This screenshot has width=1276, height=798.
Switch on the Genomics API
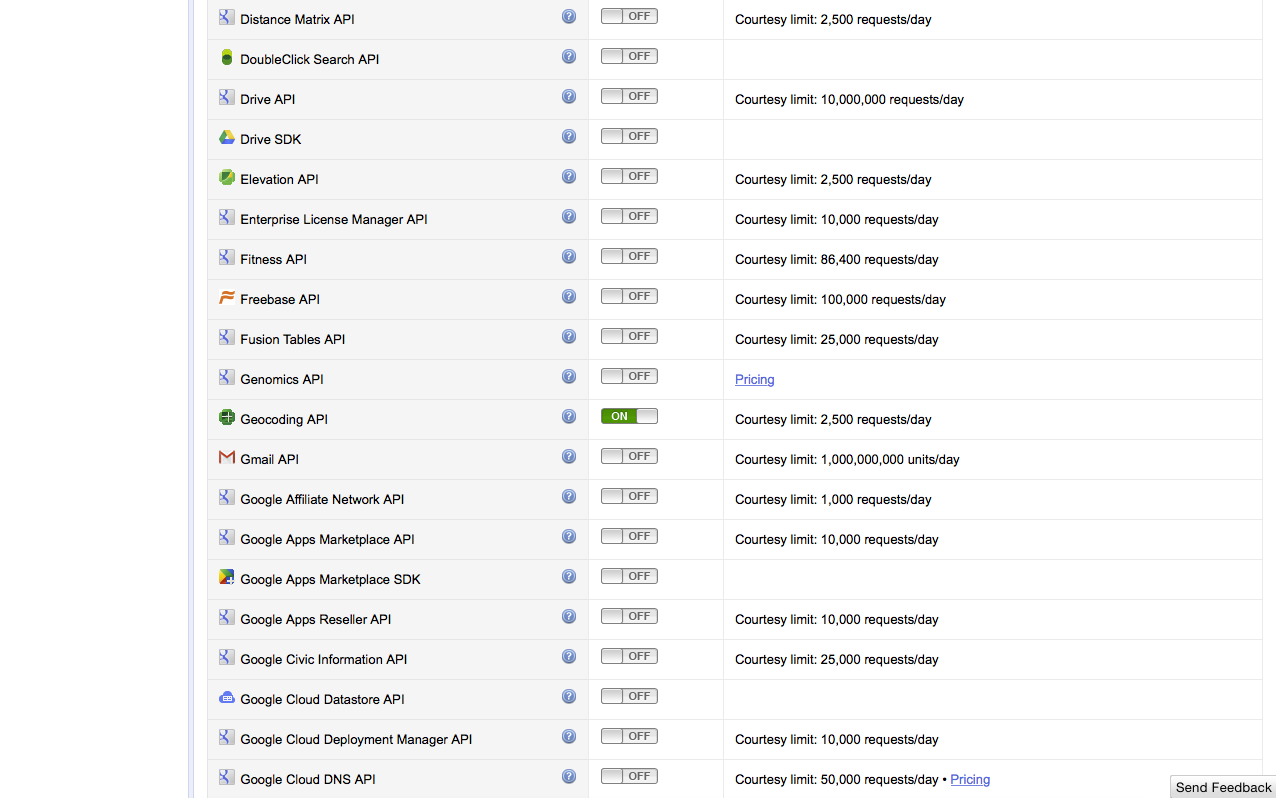click(629, 376)
